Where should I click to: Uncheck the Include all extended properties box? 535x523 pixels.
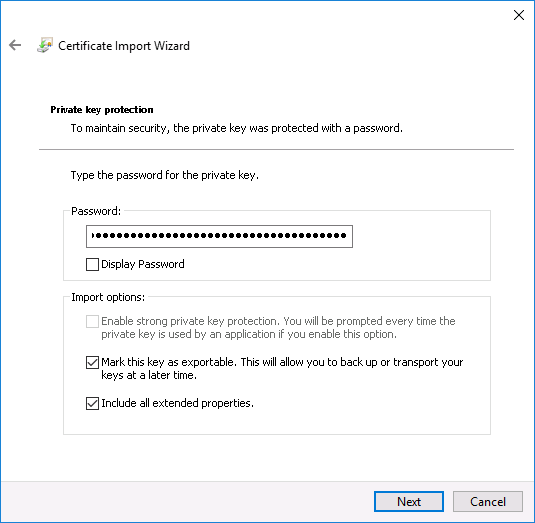(x=92, y=403)
